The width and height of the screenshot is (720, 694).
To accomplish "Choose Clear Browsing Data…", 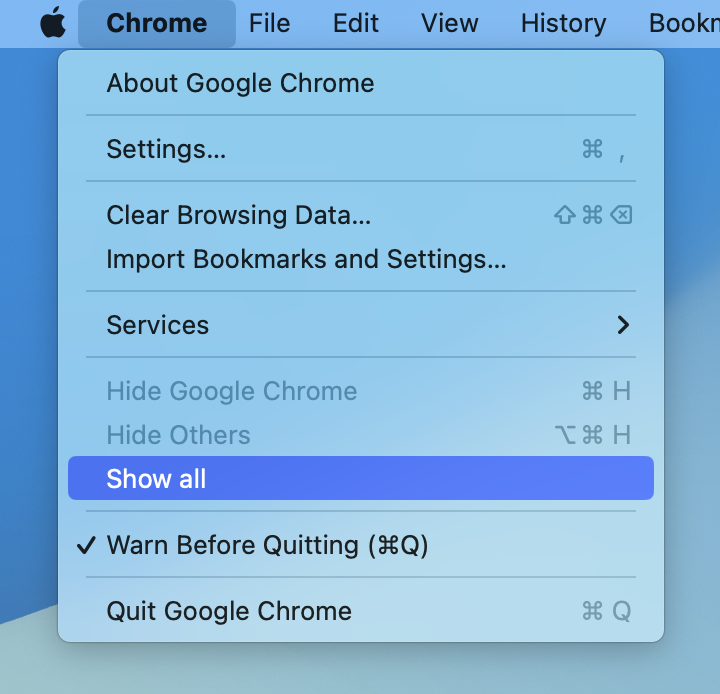I will point(361,215).
